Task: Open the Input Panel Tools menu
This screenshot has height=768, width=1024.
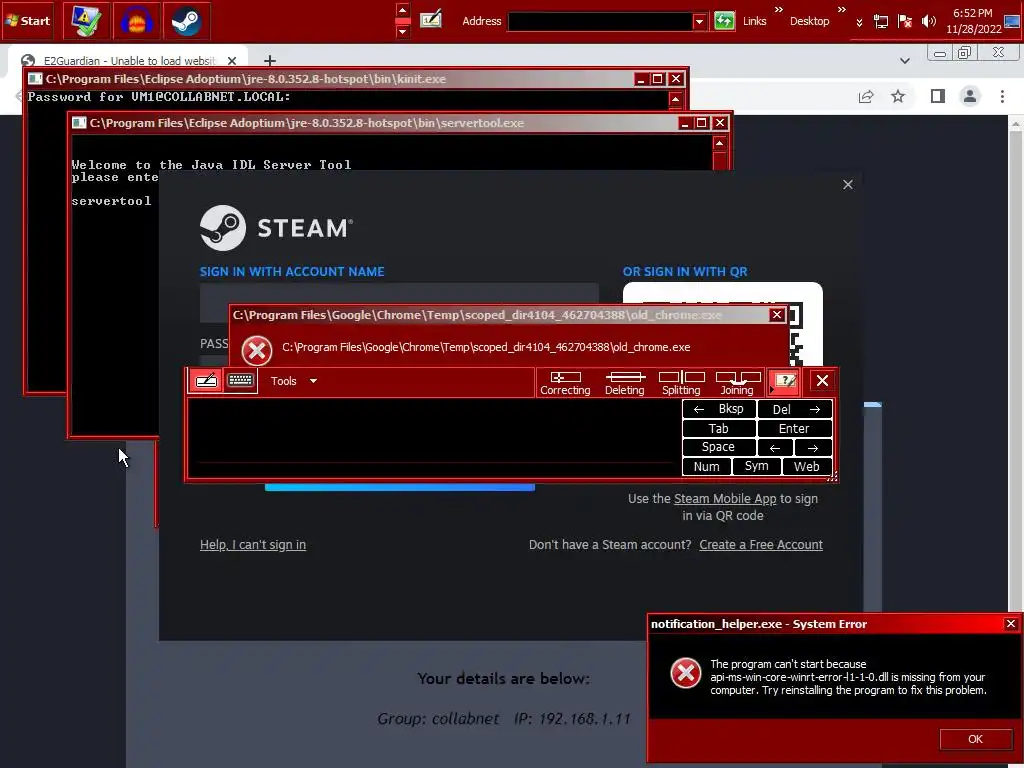Action: [x=293, y=381]
